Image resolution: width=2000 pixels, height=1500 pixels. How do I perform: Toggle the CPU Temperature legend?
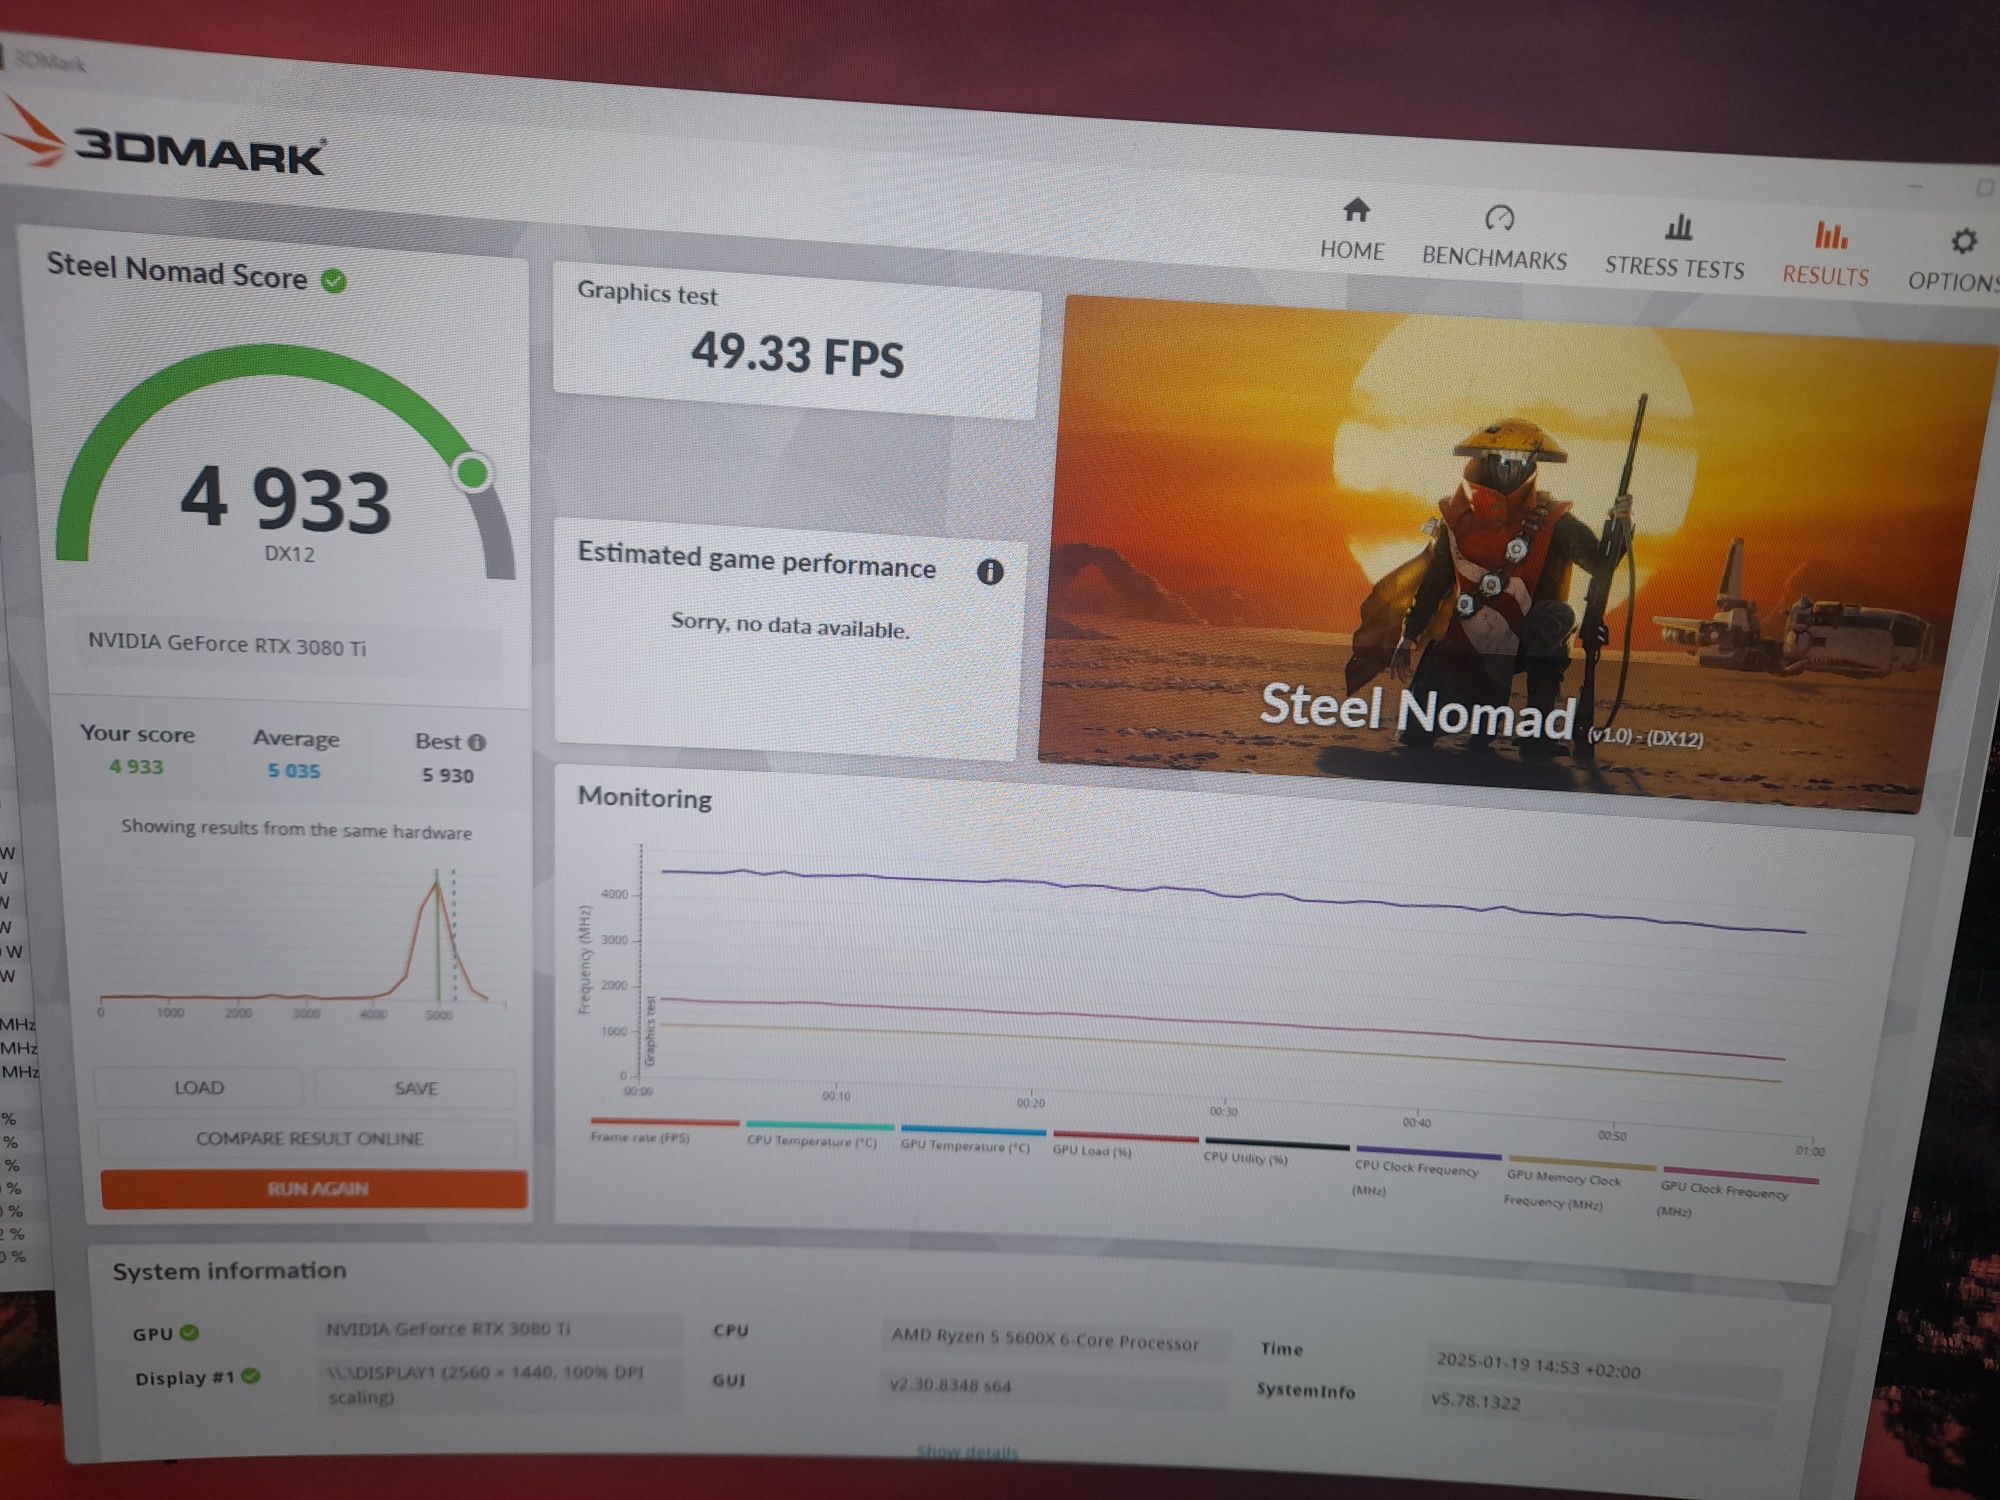pos(811,1141)
